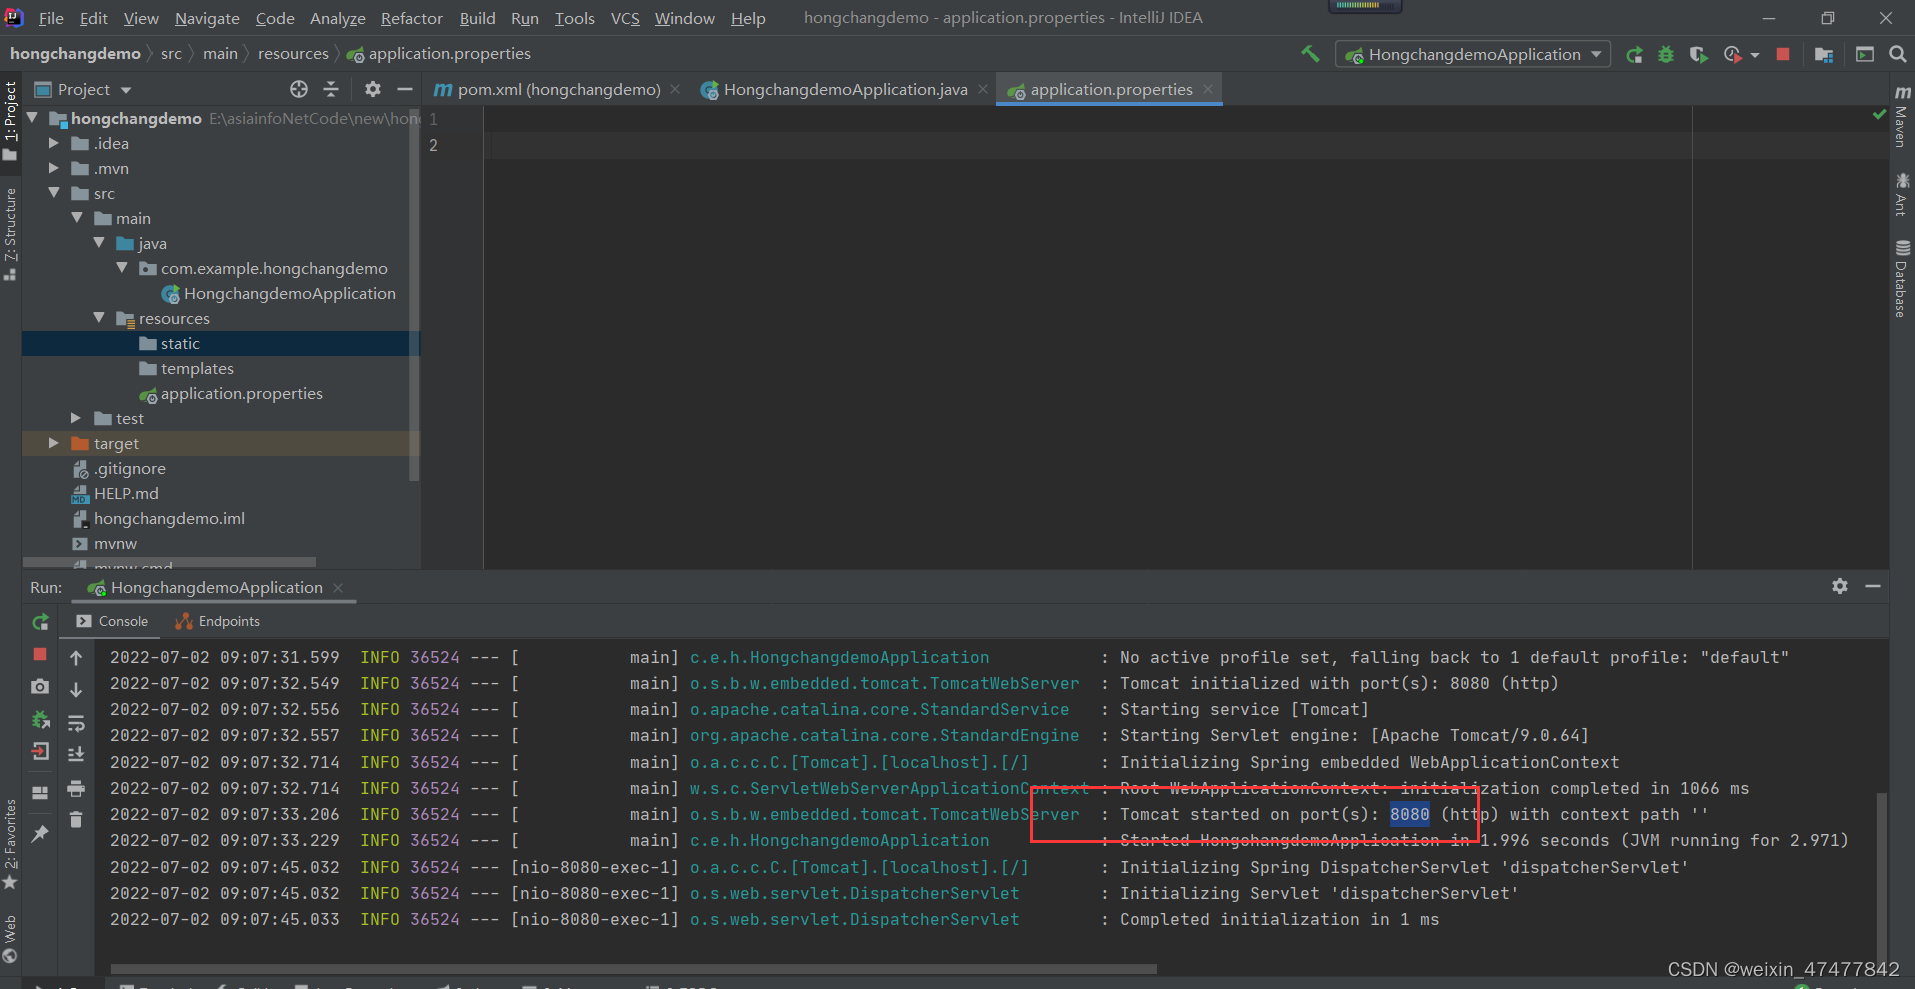The image size is (1915, 989).
Task: Hide the Project panel with the minus icon
Action: click(404, 90)
